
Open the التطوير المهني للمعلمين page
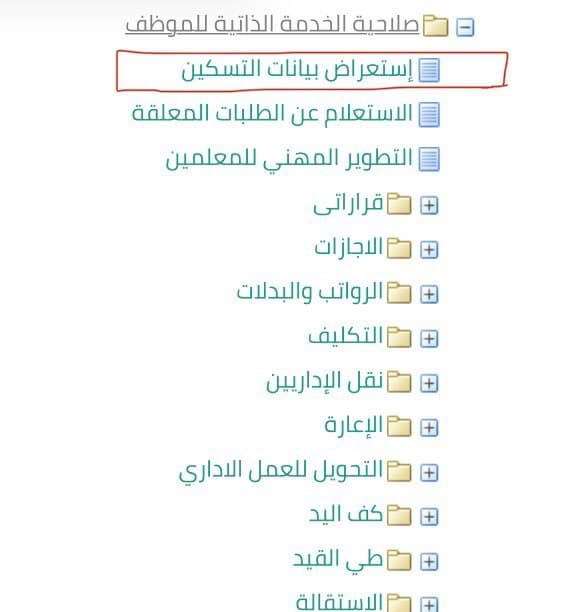point(289,159)
